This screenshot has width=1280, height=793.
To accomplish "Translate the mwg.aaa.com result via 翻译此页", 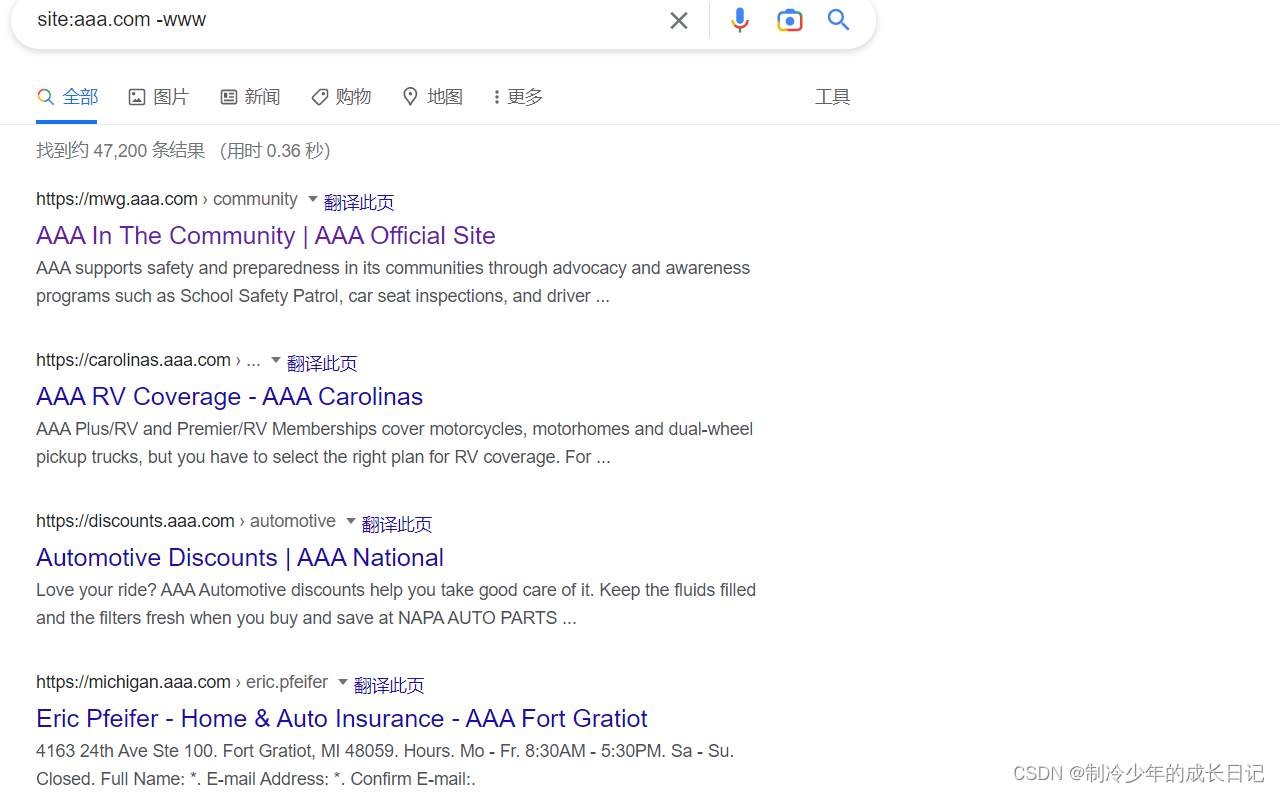I will click(x=359, y=202).
